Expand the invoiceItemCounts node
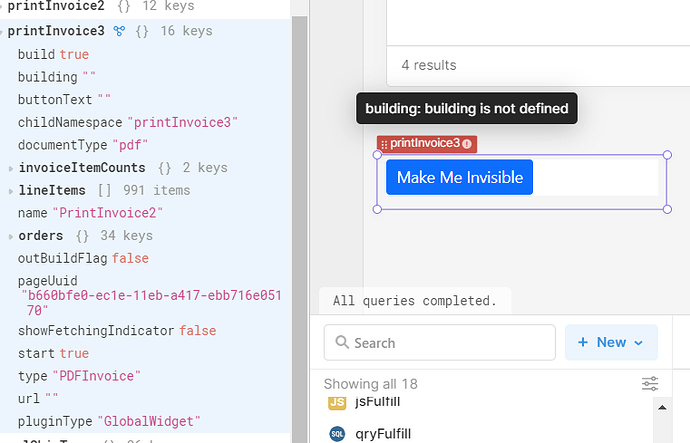 tap(11, 168)
